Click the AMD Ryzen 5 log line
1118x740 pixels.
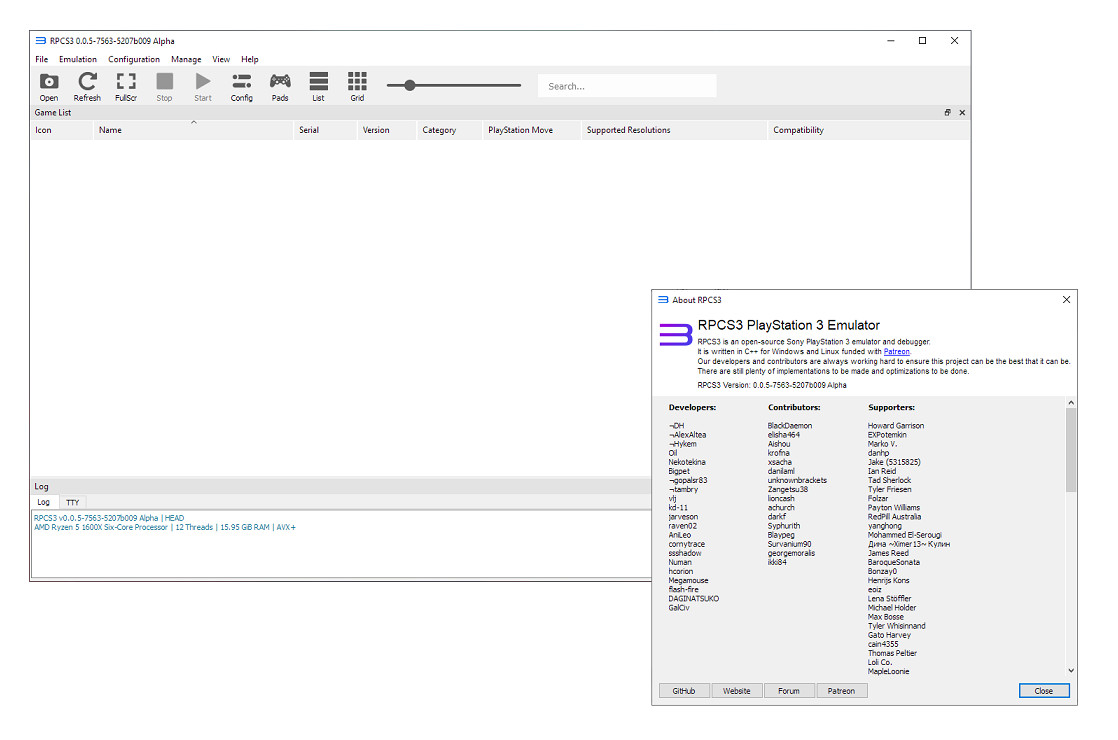tap(165, 528)
